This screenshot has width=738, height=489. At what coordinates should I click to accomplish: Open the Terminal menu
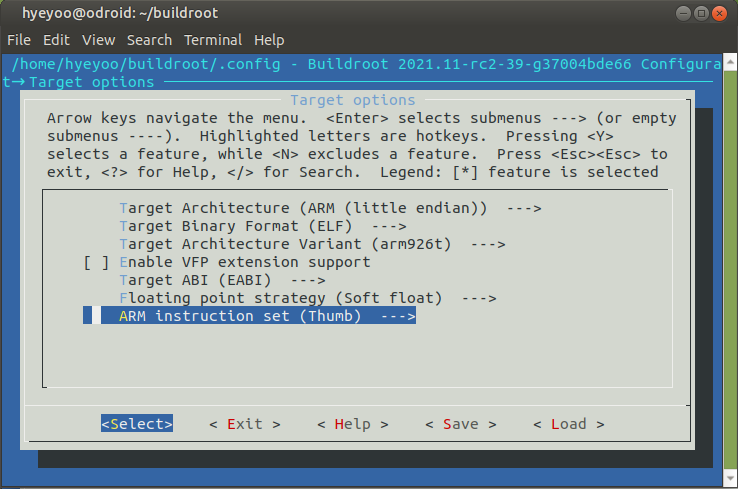coord(213,40)
